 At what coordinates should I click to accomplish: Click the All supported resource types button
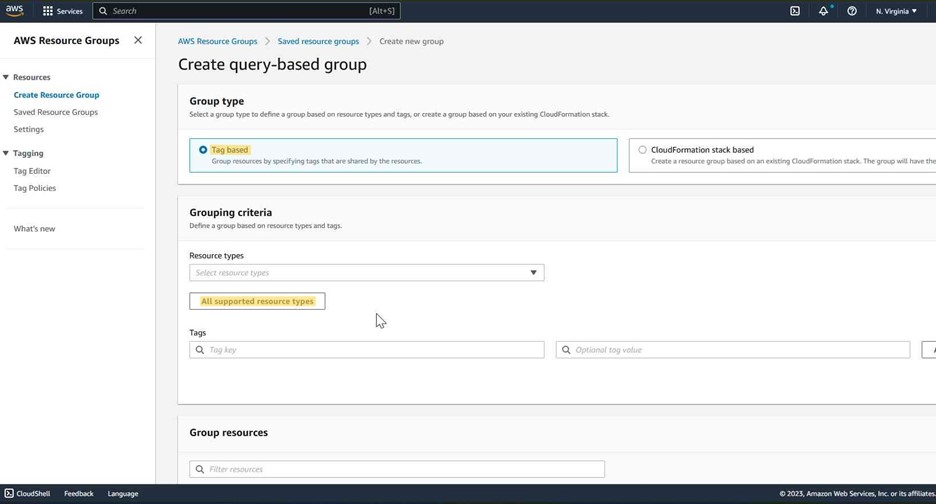257,301
